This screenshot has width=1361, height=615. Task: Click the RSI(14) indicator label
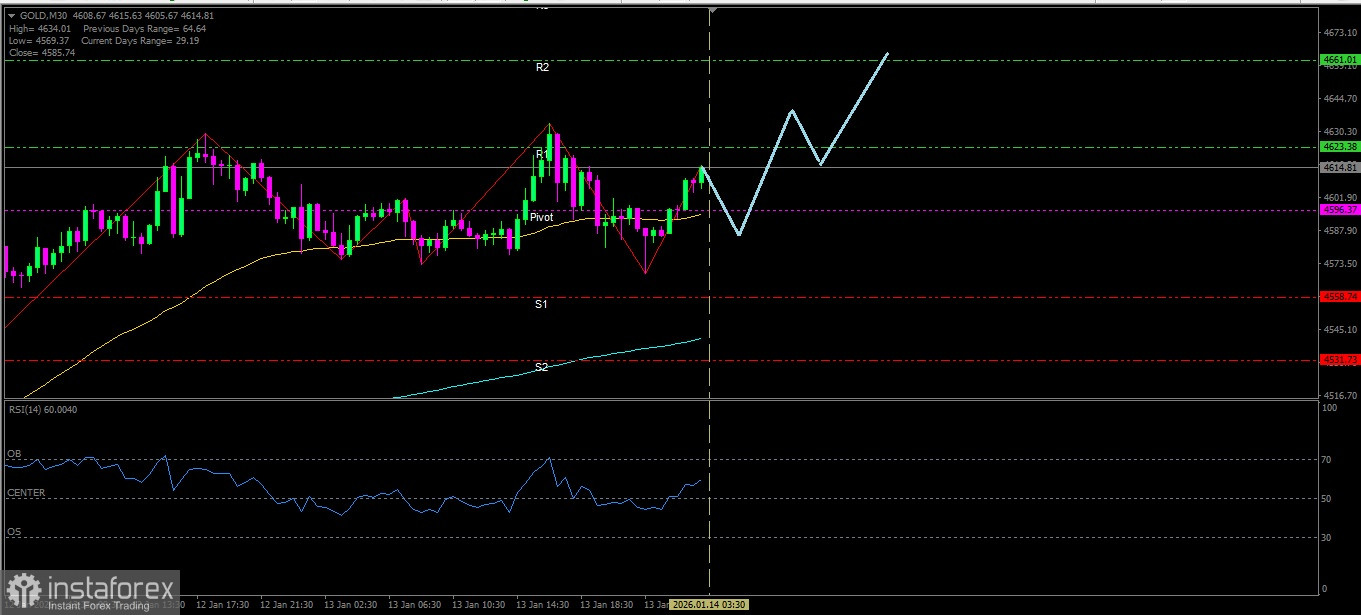42,409
